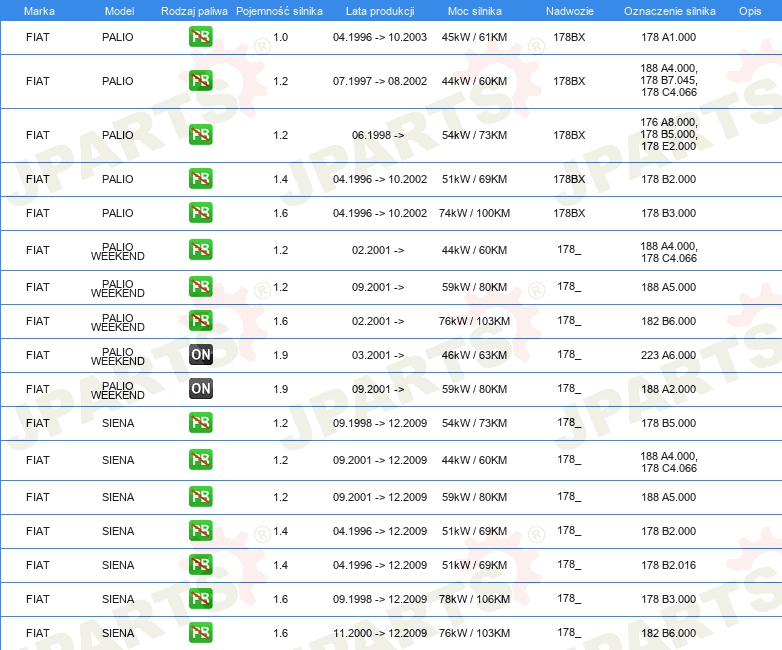Click ON diesel icon in 188 A2.000 row
Screen dimensions: 782x650
(x=200, y=388)
